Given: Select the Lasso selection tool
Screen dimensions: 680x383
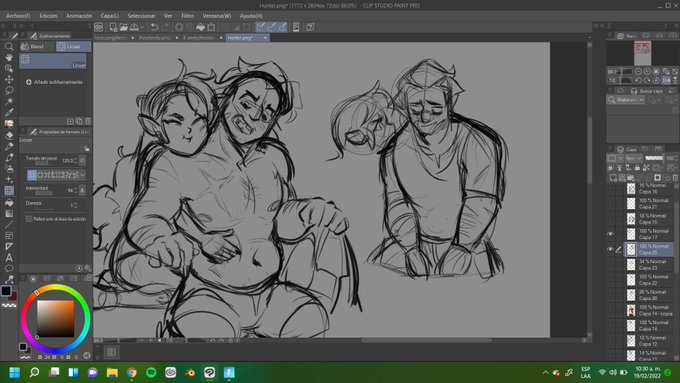Looking at the screenshot, I should point(9,90).
